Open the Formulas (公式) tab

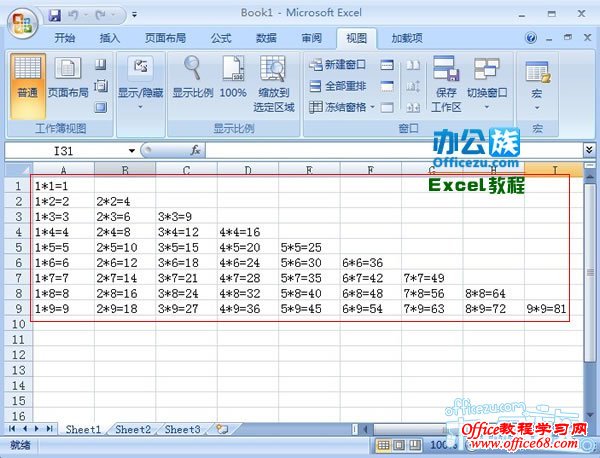tap(221, 38)
